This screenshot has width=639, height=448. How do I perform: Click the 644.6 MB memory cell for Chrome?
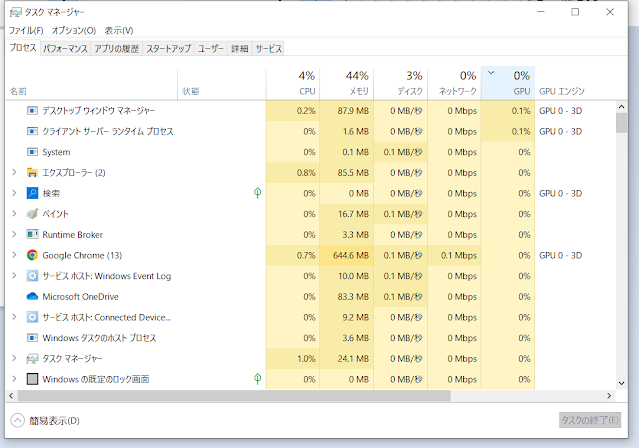pyautogui.click(x=347, y=255)
